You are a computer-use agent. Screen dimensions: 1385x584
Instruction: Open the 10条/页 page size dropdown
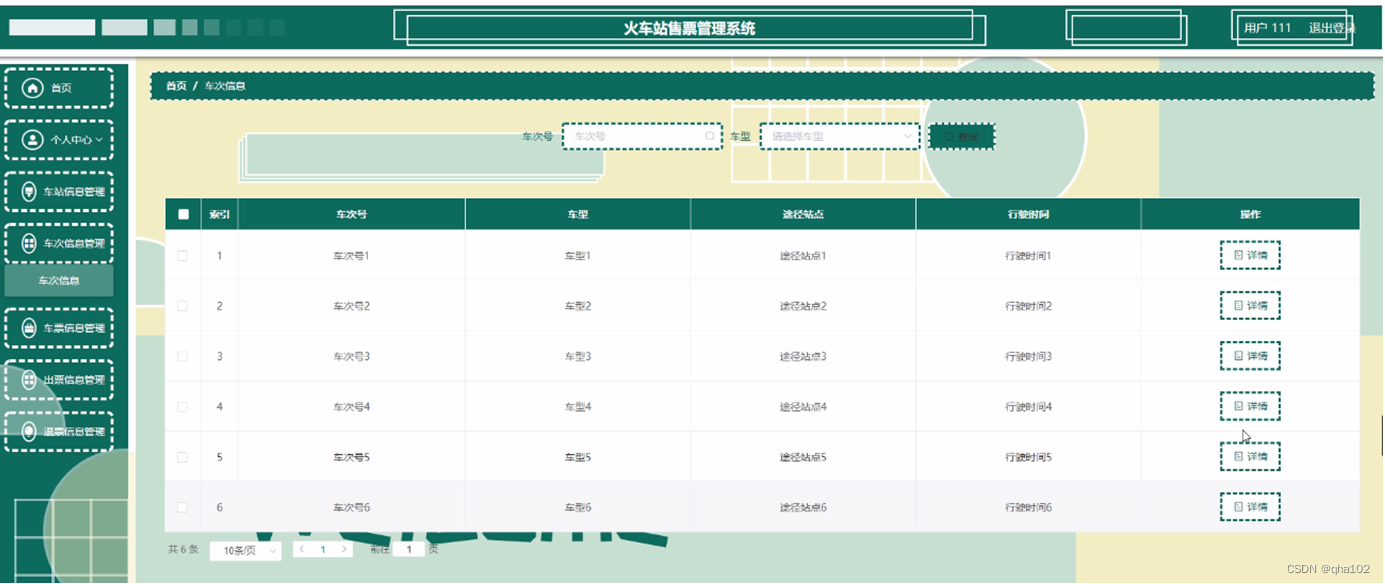point(244,549)
